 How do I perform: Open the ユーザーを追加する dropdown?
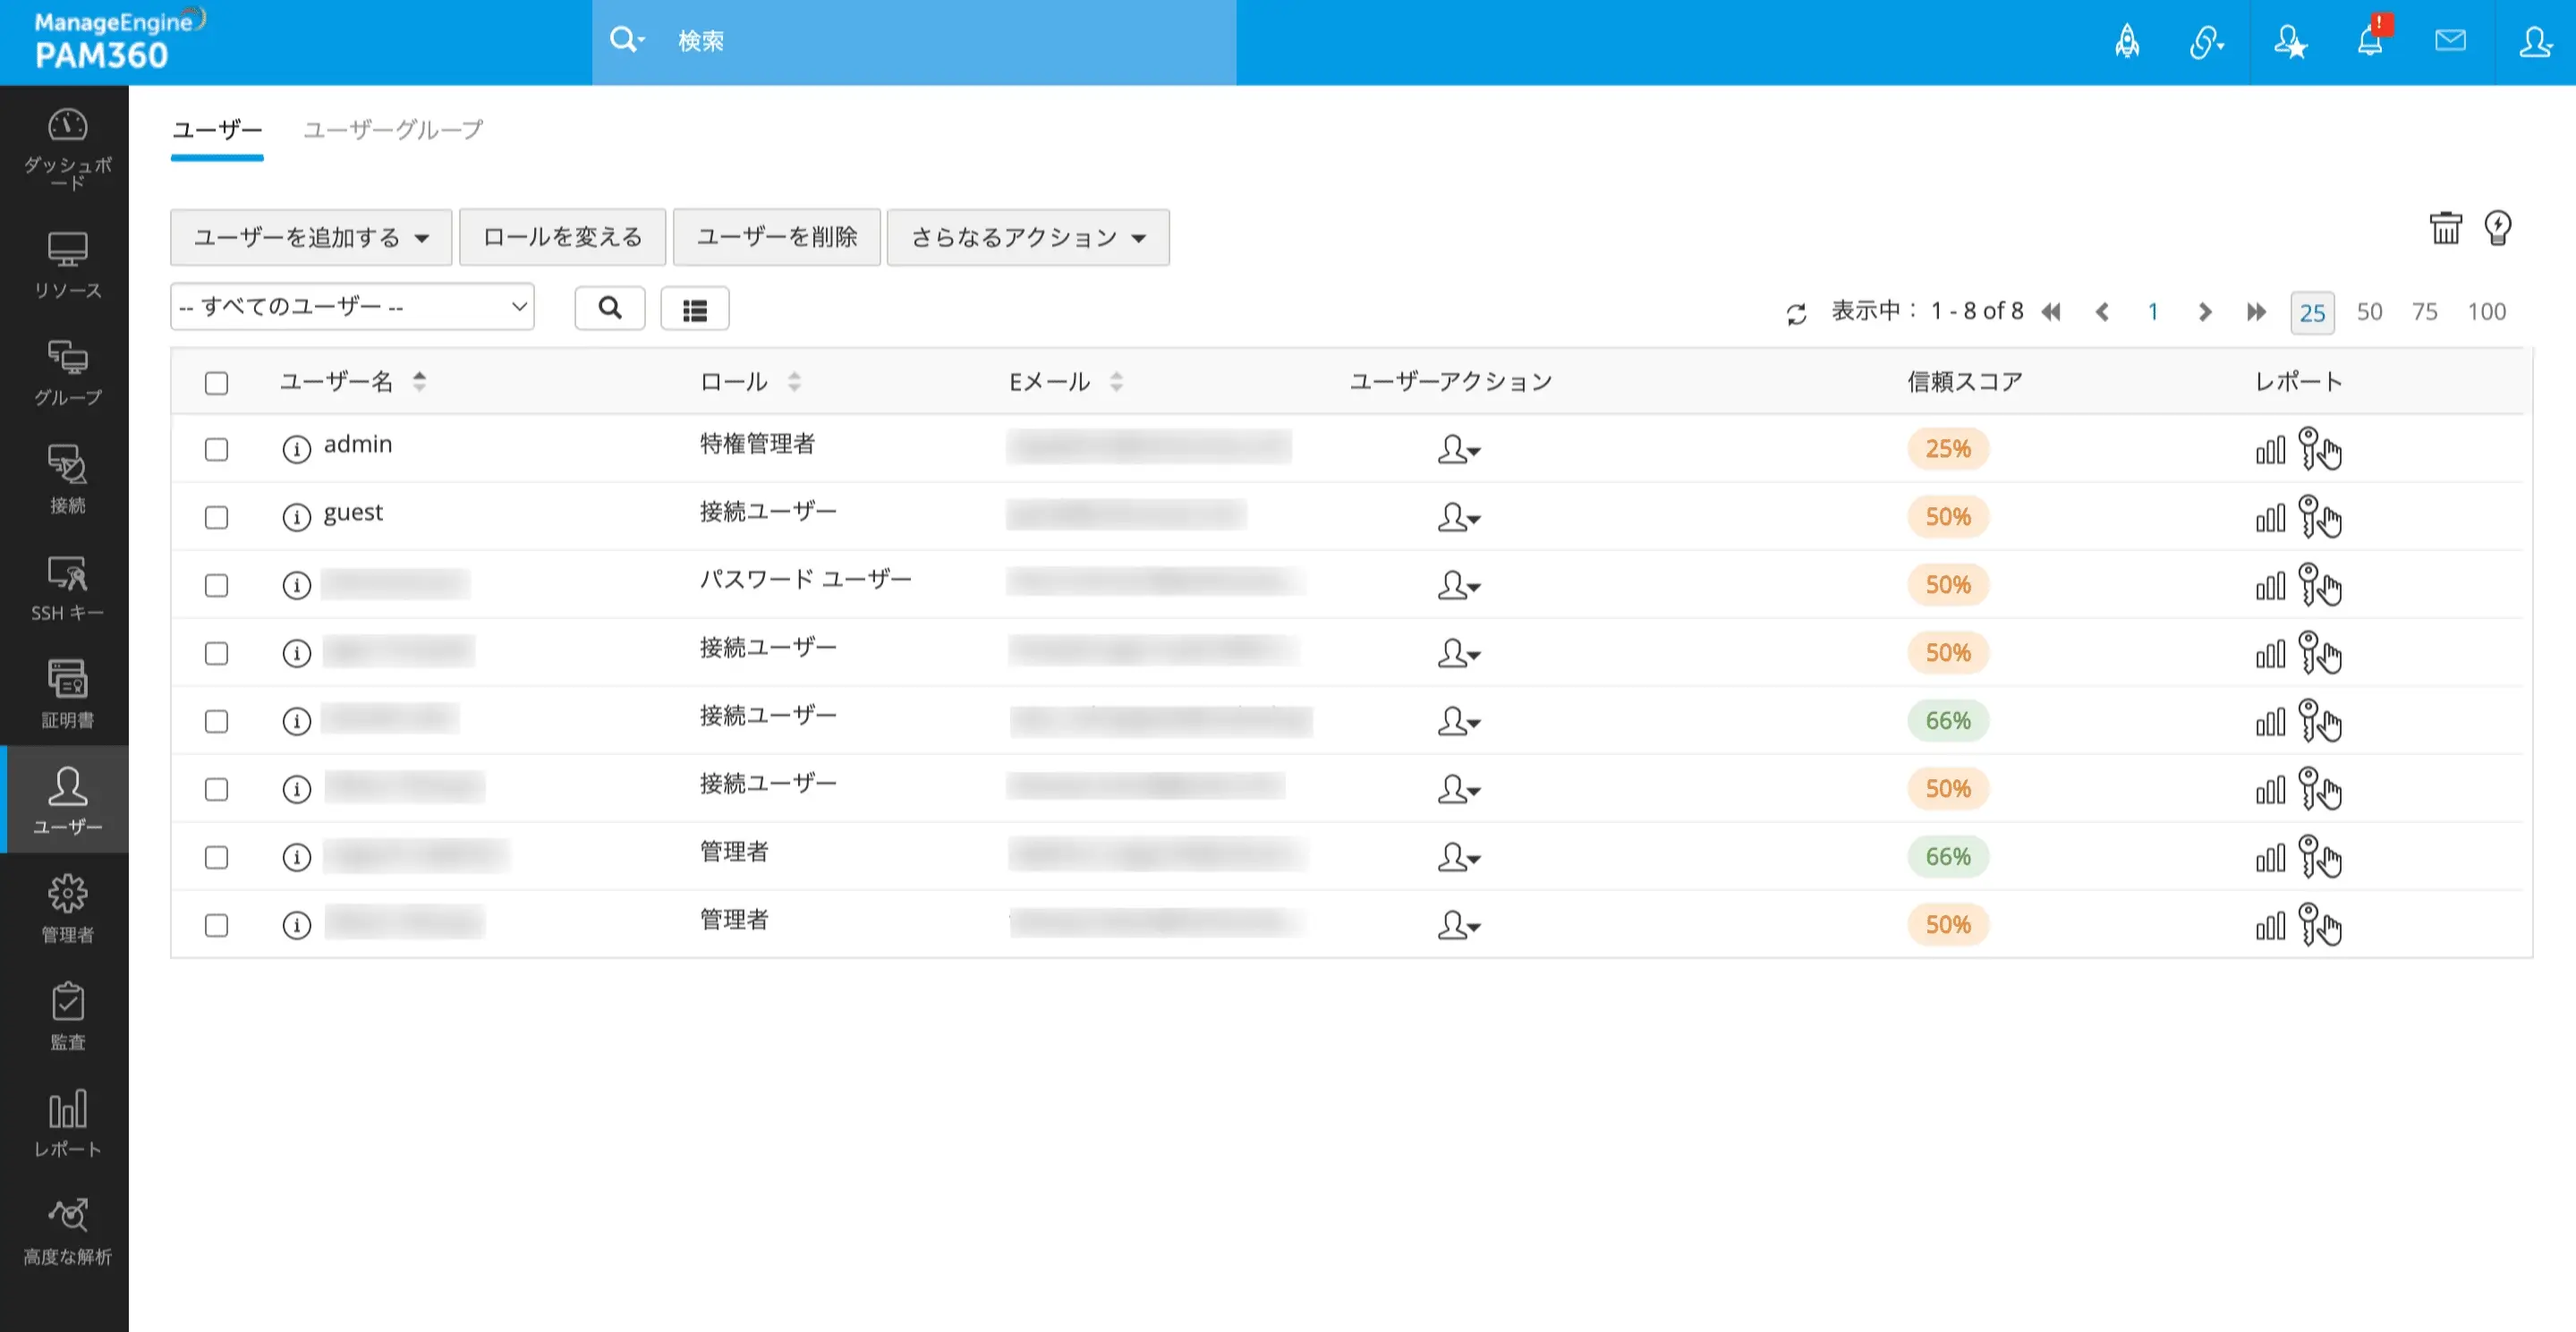click(x=311, y=238)
